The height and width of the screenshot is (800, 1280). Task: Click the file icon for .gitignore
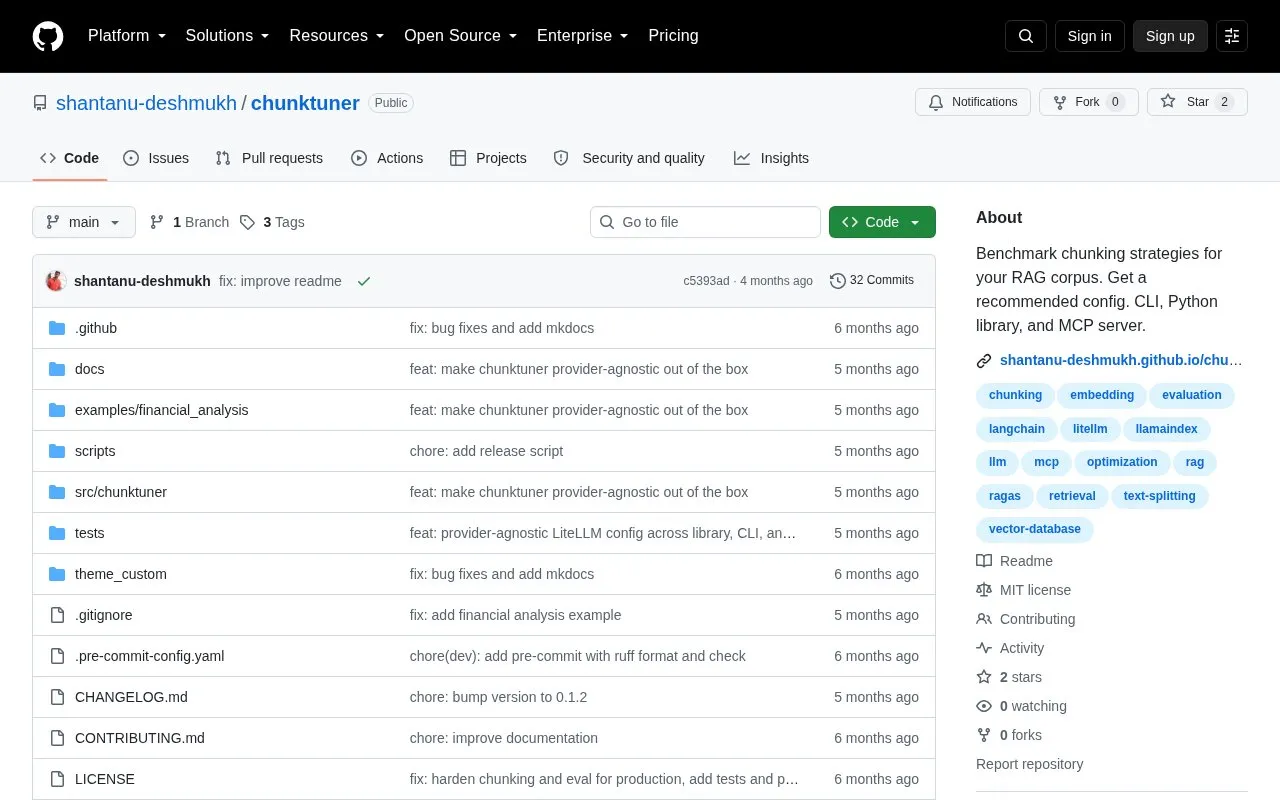coord(57,615)
